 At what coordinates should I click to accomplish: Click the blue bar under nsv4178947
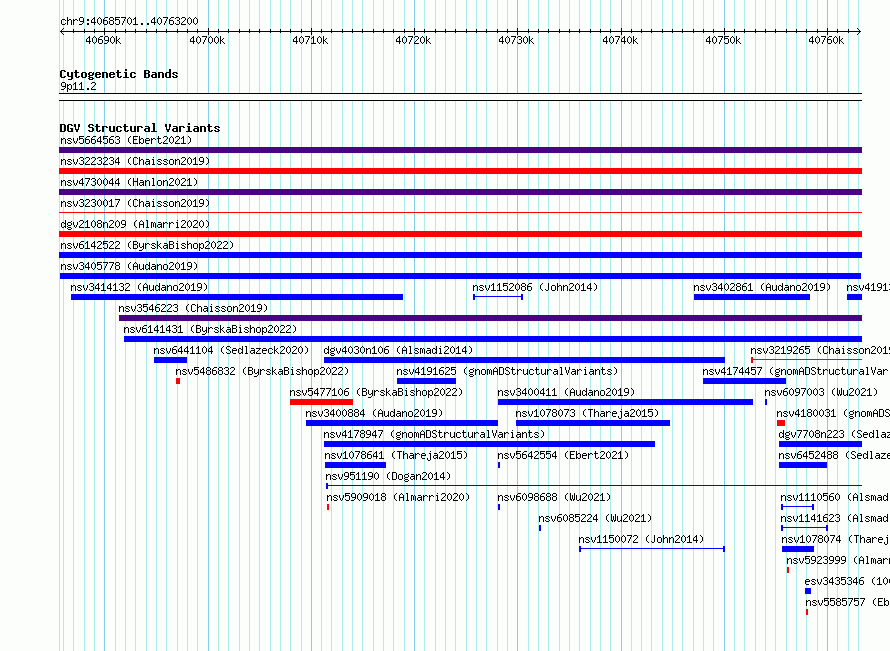[x=489, y=444]
